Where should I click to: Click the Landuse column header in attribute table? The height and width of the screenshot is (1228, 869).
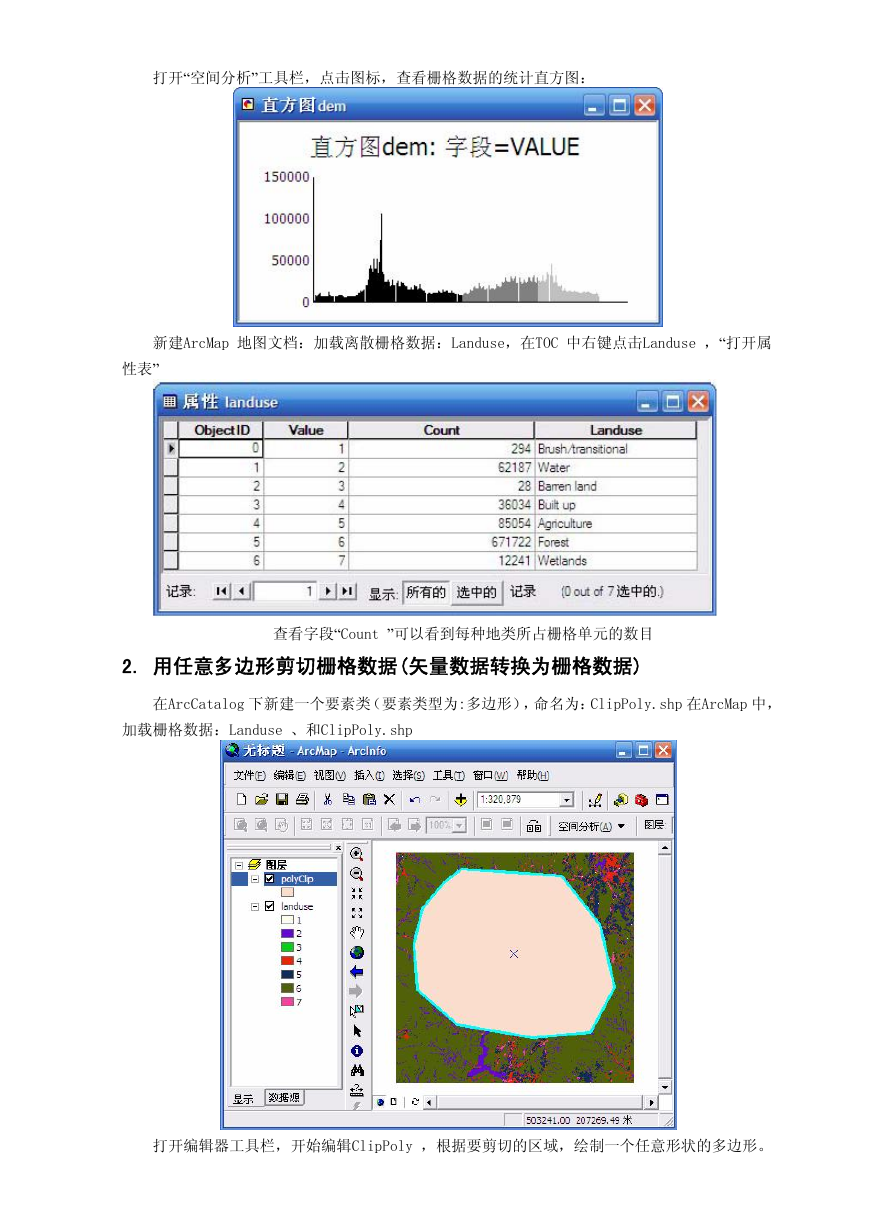click(615, 430)
